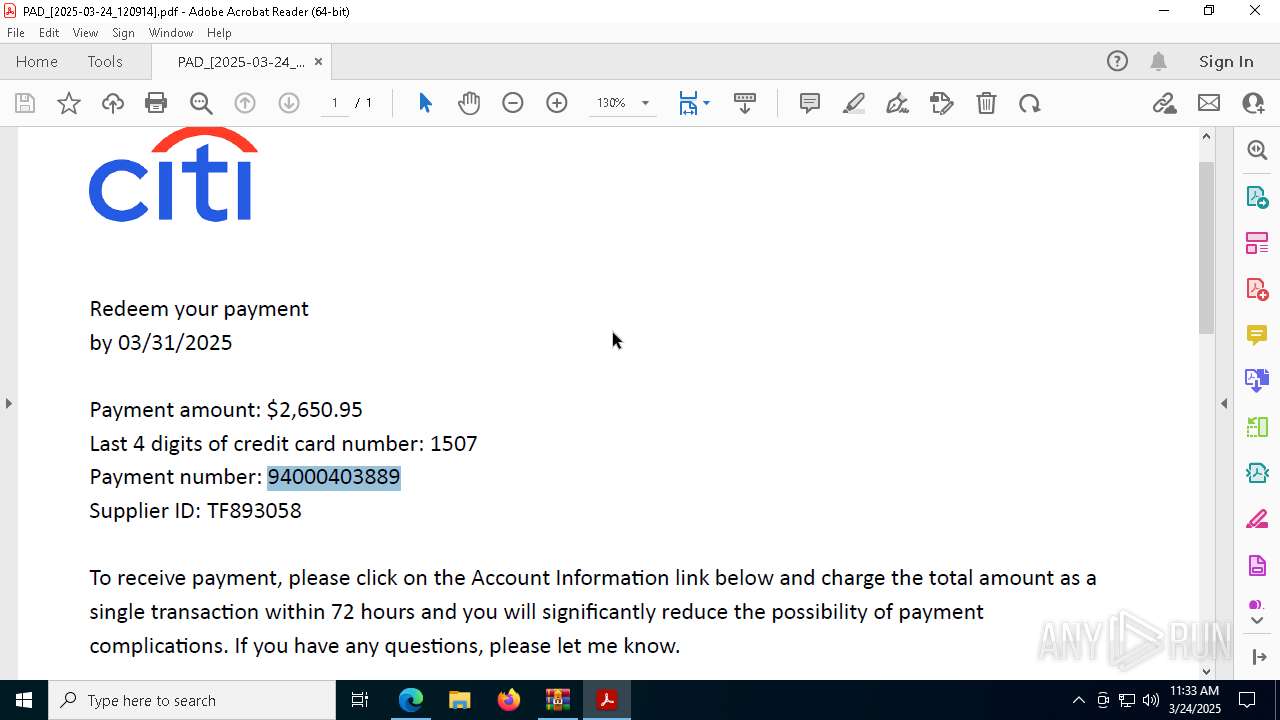Open Organize Pages tool in right pane
This screenshot has height=720, width=1280.
click(x=1257, y=243)
